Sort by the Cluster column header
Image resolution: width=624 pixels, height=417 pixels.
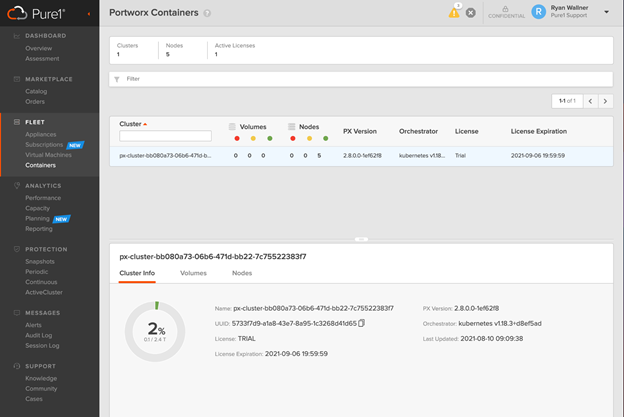coord(132,125)
